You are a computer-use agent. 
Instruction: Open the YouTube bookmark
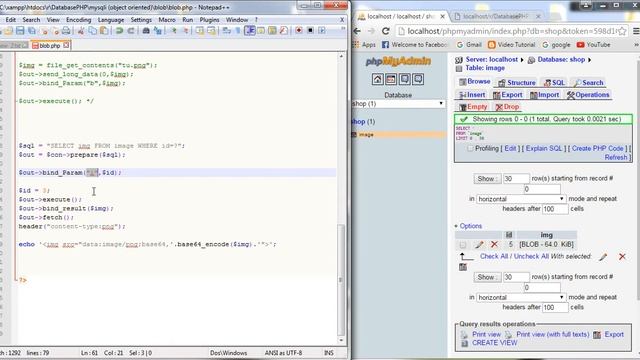click(x=593, y=45)
